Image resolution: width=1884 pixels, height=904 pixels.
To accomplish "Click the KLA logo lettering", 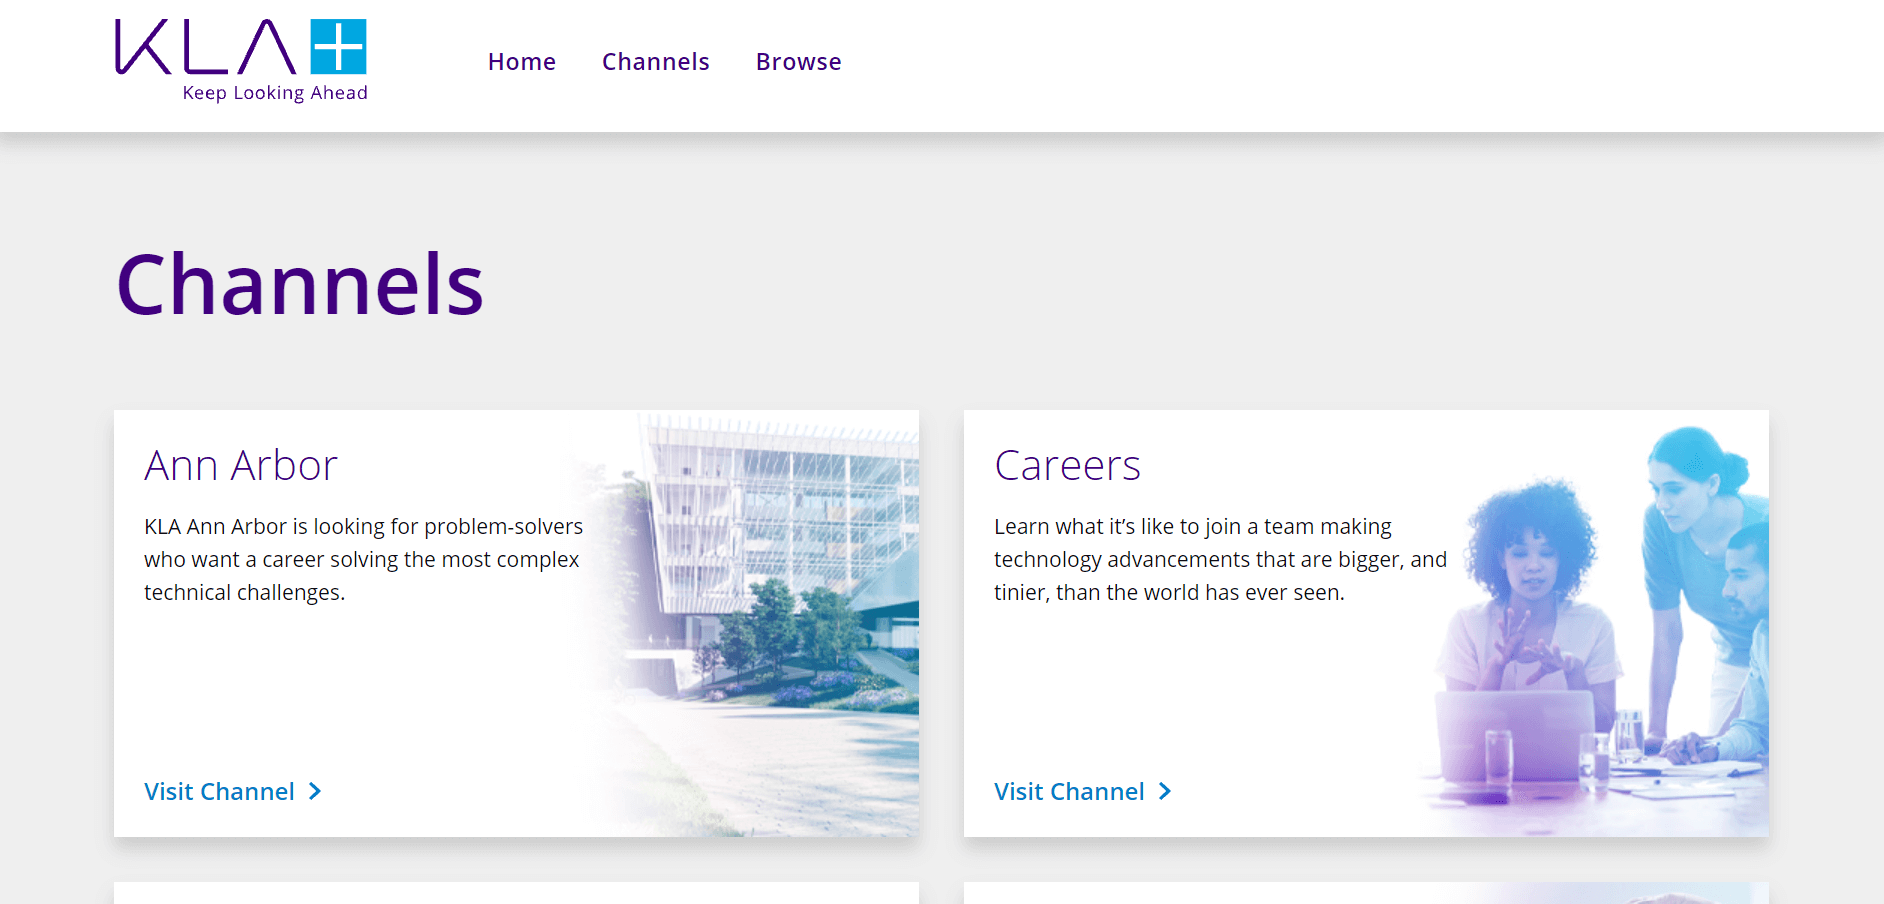I will 205,48.
